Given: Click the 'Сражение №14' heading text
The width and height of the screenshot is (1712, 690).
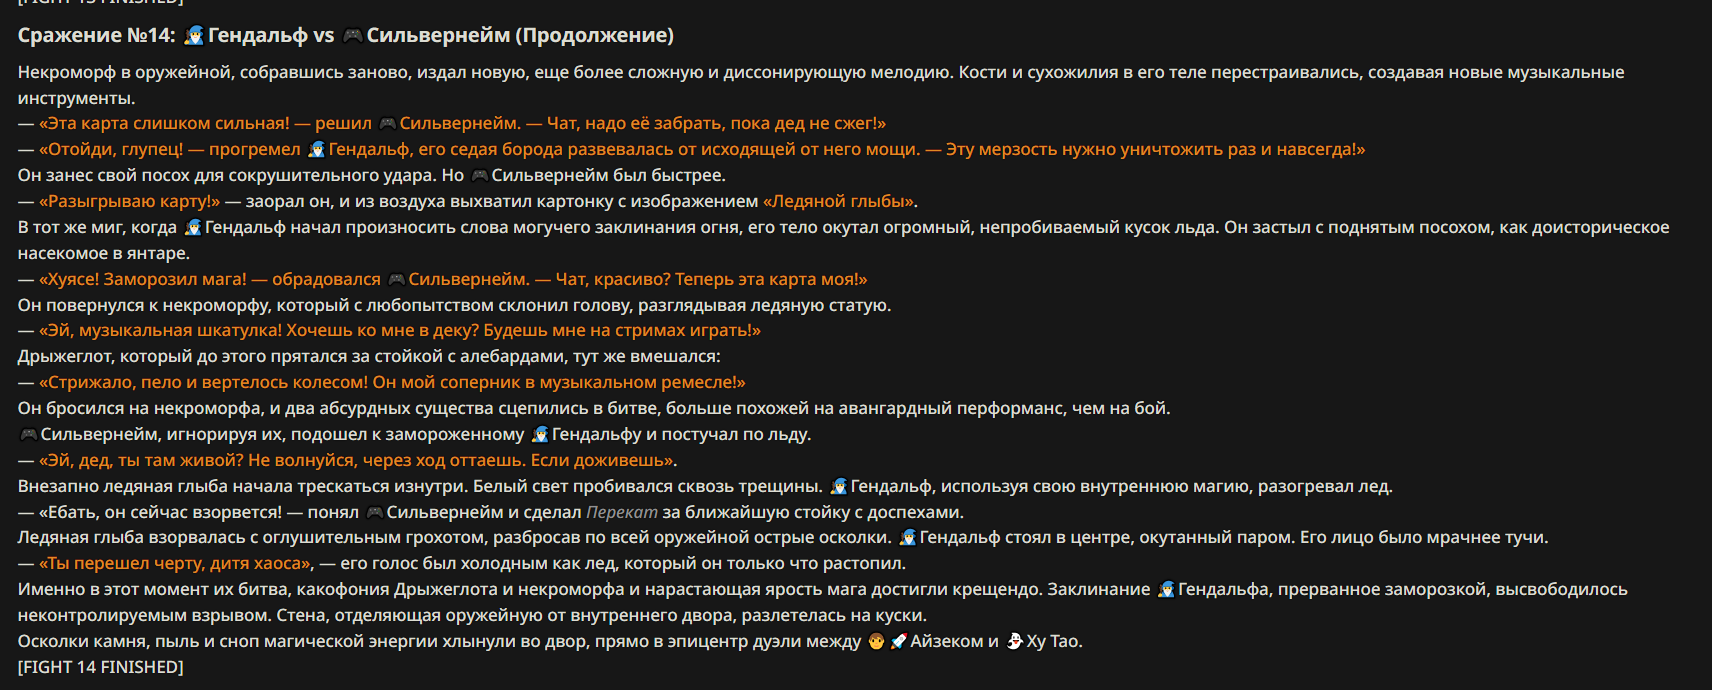Looking at the screenshot, I should click(x=96, y=36).
